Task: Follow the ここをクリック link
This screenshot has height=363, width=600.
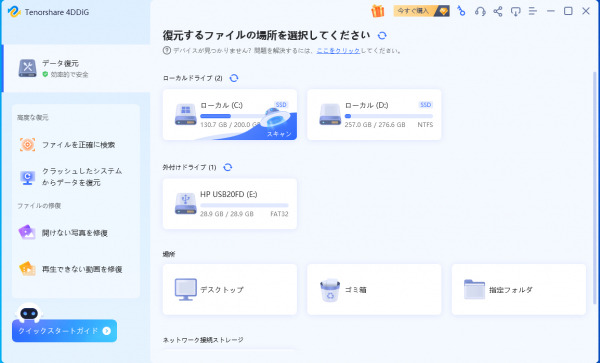Action: tap(338, 50)
